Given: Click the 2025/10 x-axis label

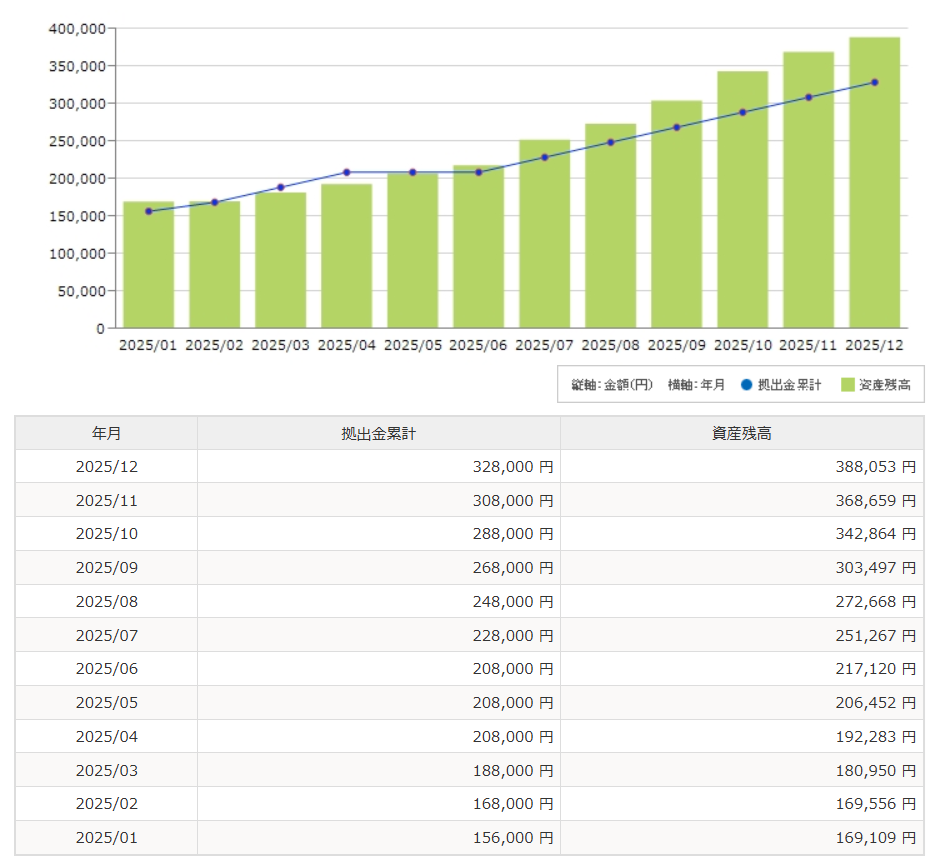Looking at the screenshot, I should click(742, 345).
